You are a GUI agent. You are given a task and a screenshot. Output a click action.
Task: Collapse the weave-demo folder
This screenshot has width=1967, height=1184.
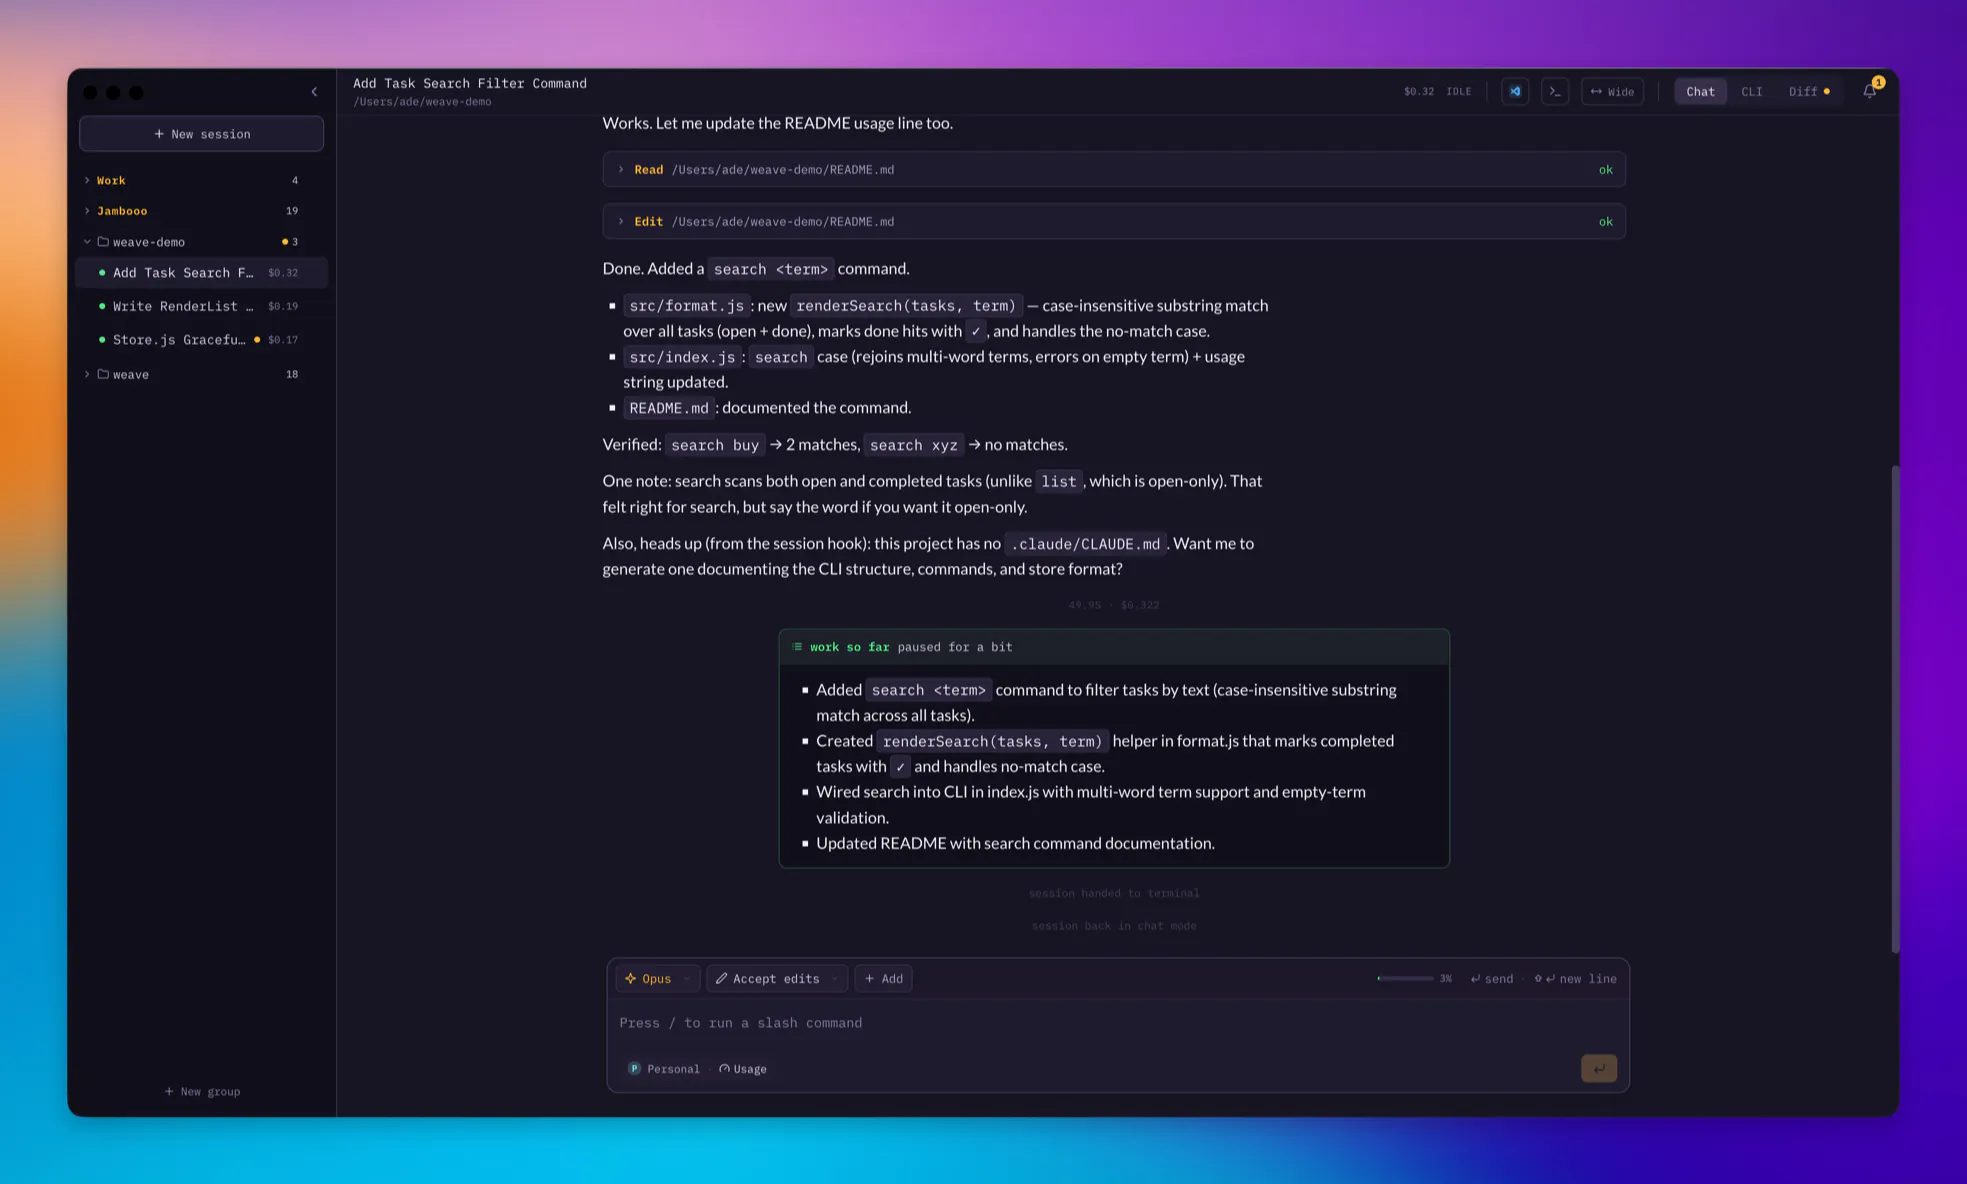[87, 241]
